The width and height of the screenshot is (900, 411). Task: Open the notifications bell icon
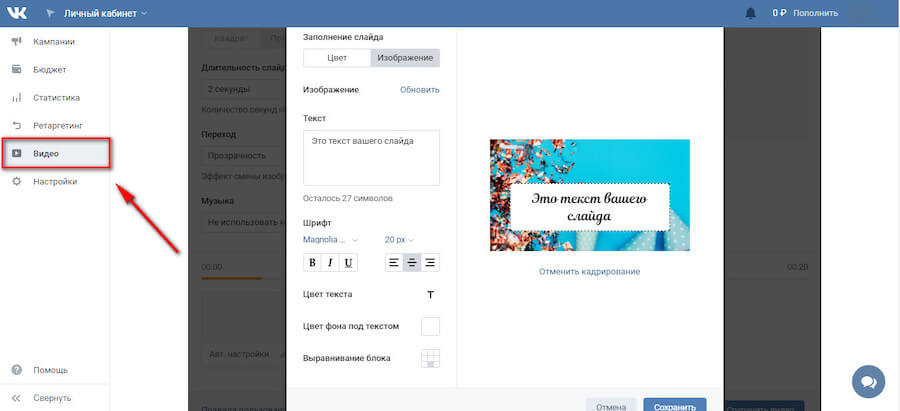pos(750,13)
